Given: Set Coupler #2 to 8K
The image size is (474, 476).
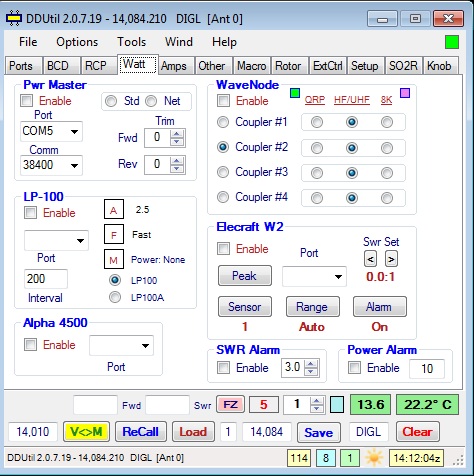Looking at the screenshot, I should [387, 148].
